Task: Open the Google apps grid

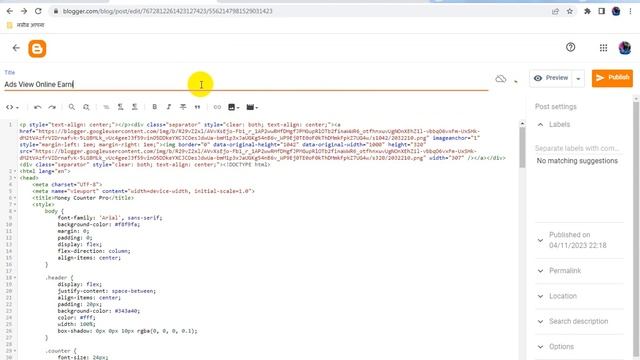Action: (603, 48)
